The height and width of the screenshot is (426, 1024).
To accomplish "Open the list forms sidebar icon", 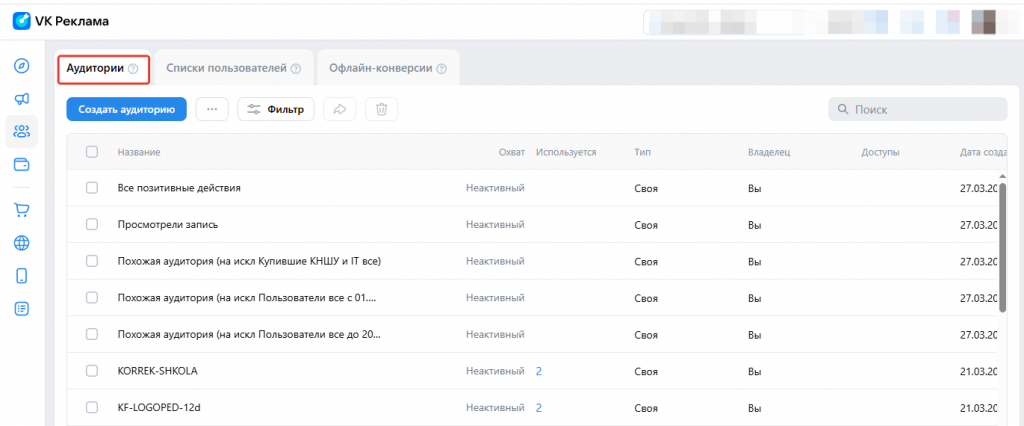I will point(22,309).
